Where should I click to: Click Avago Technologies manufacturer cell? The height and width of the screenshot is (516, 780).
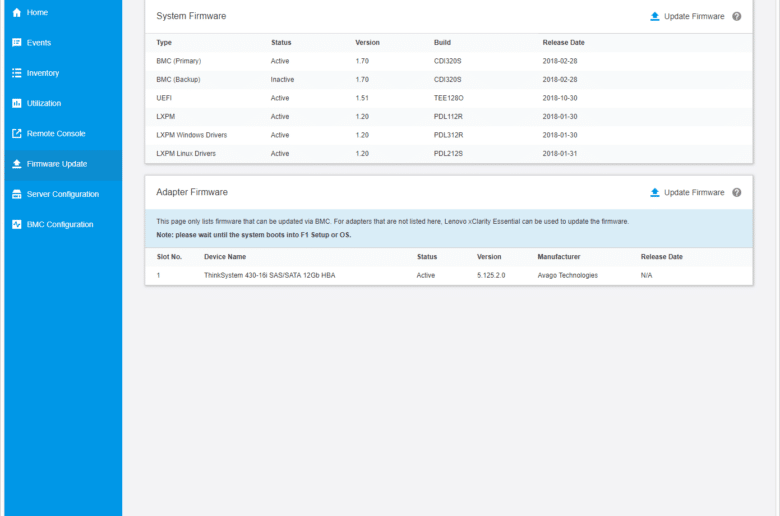coord(568,275)
